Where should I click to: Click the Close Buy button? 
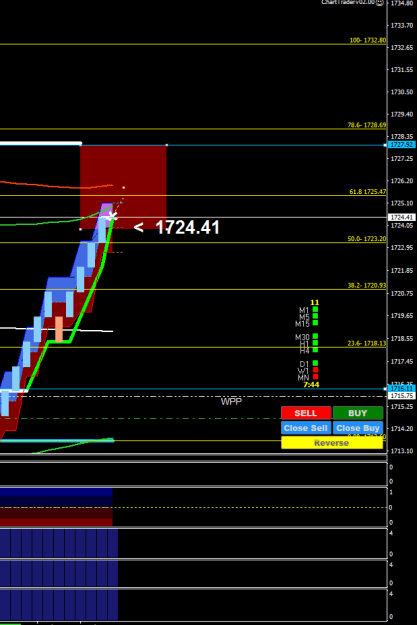click(358, 428)
